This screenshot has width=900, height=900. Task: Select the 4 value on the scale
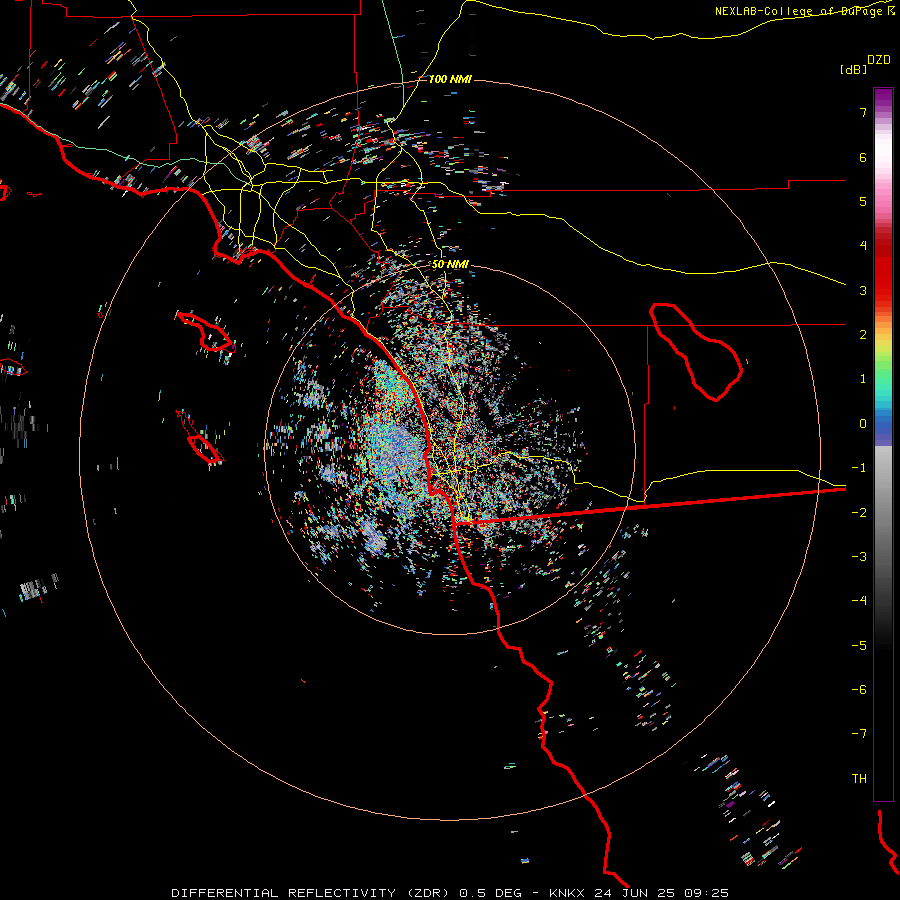pos(863,246)
